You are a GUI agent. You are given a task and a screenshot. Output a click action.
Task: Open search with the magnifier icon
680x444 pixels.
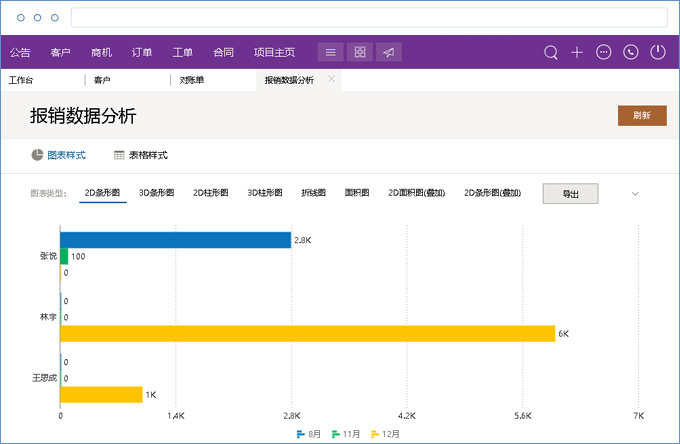pos(550,52)
